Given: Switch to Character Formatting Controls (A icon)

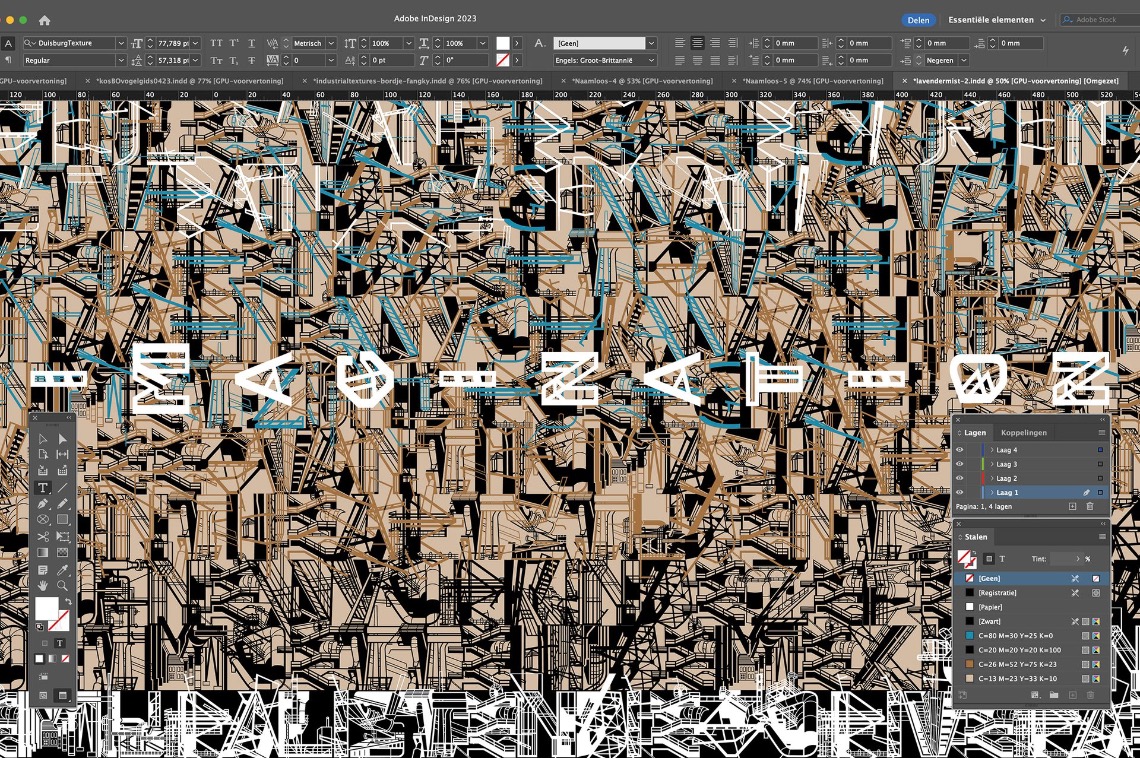Looking at the screenshot, I should click(8, 43).
